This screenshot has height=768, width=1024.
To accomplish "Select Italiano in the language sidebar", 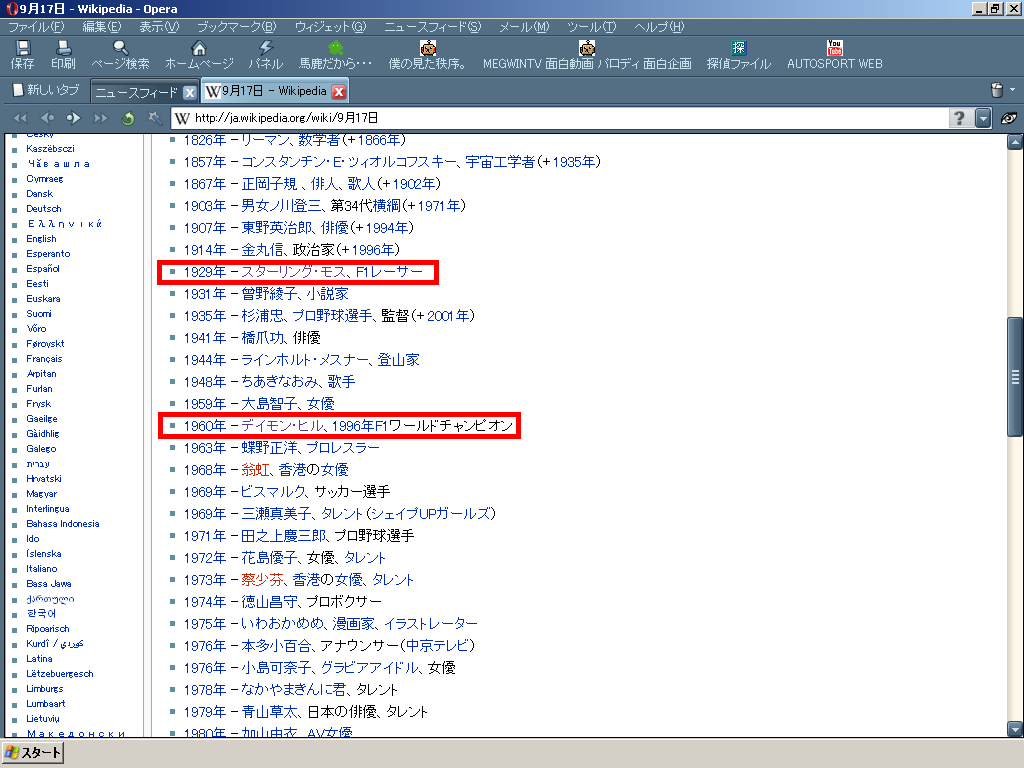I will [42, 569].
